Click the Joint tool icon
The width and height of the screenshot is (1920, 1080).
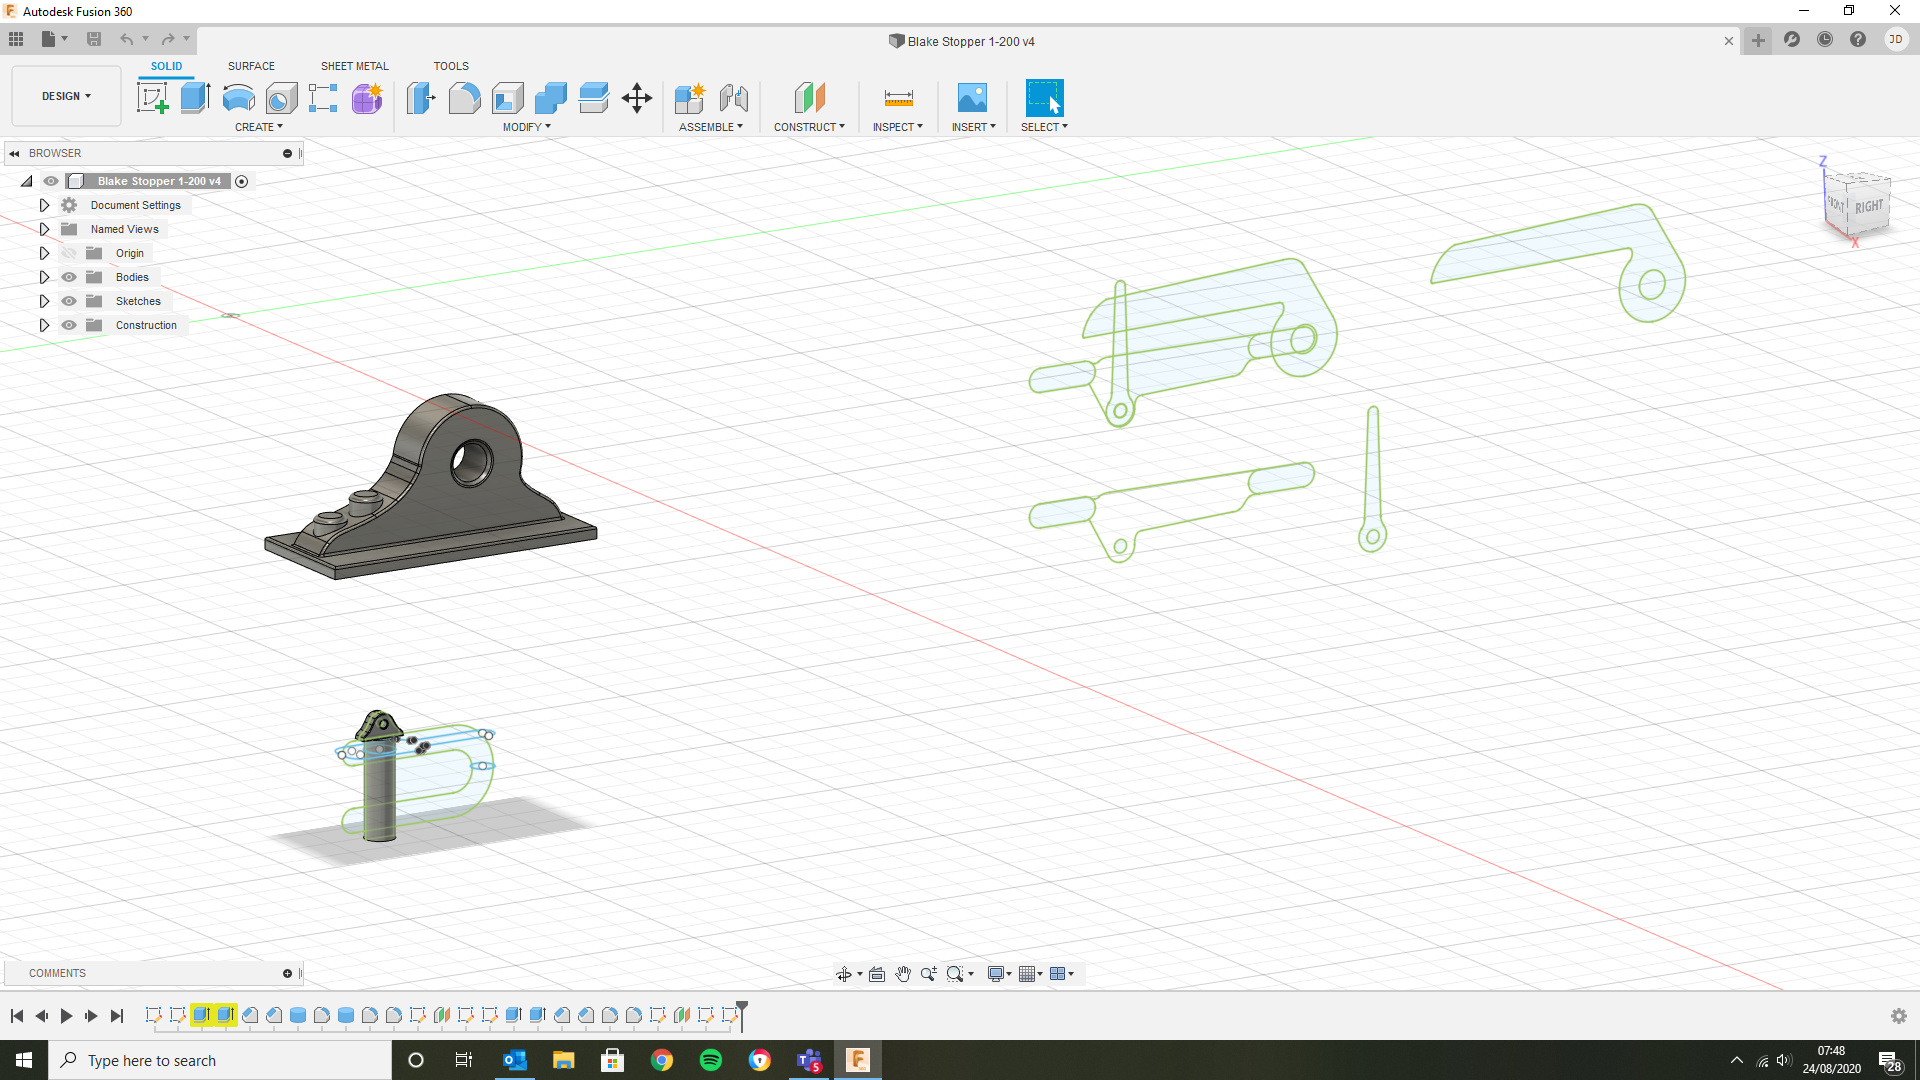[x=733, y=98]
